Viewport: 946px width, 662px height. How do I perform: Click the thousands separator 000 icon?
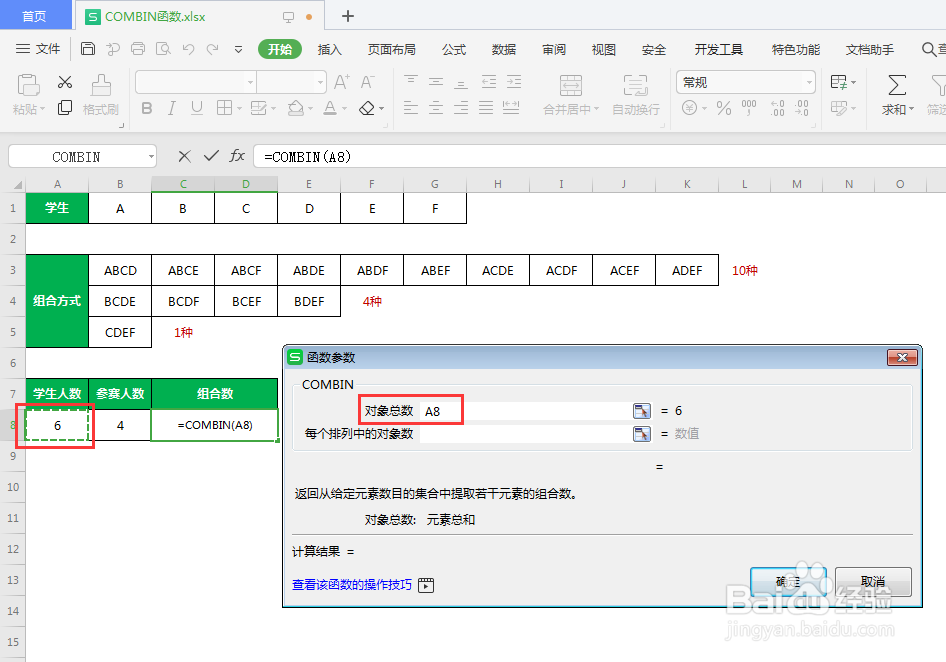749,108
